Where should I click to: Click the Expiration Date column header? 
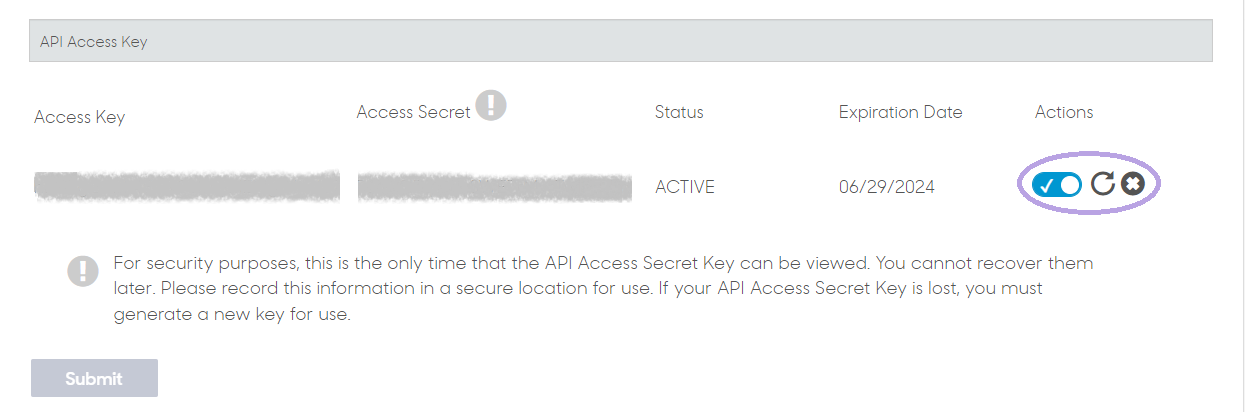[x=900, y=112]
